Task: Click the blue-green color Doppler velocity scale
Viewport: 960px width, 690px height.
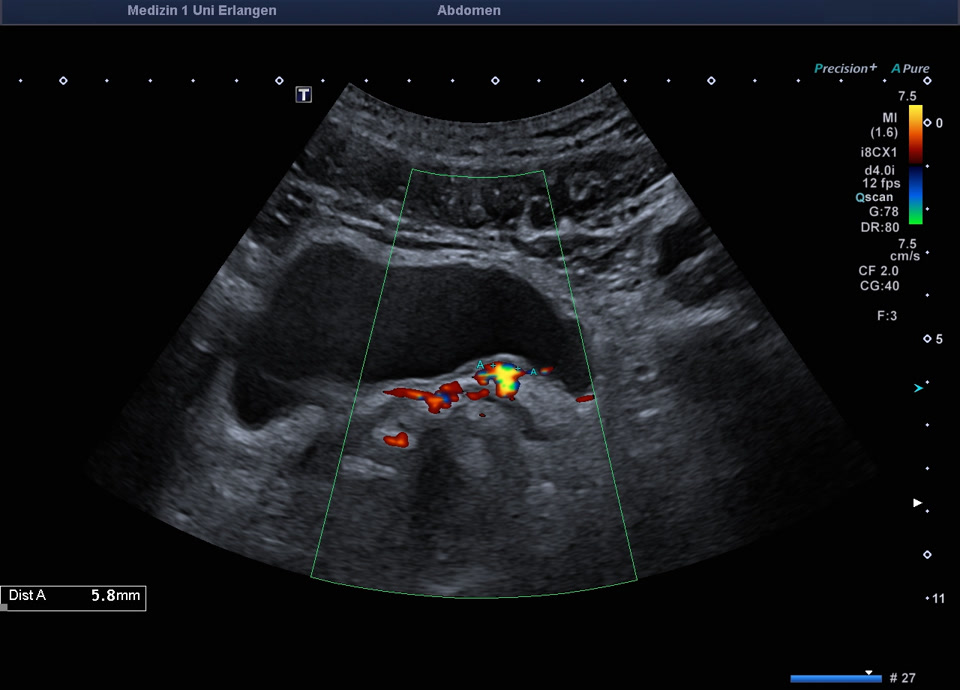Action: [x=915, y=197]
